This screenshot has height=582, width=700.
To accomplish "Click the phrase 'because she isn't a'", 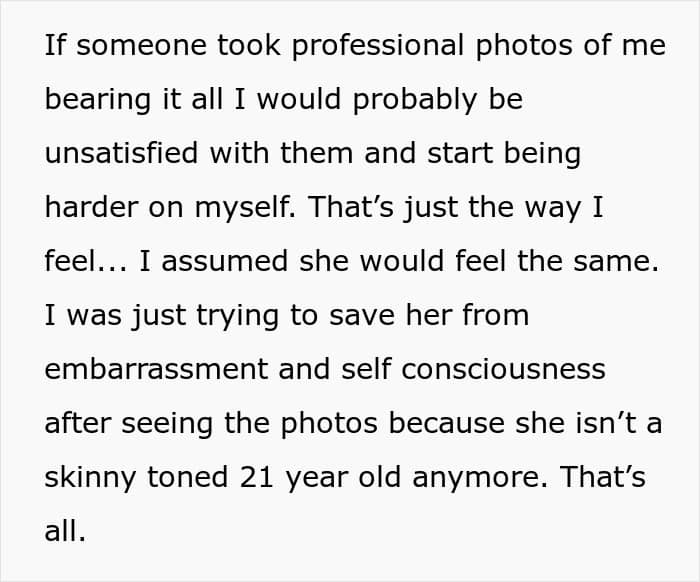I will pyautogui.click(x=525, y=423).
